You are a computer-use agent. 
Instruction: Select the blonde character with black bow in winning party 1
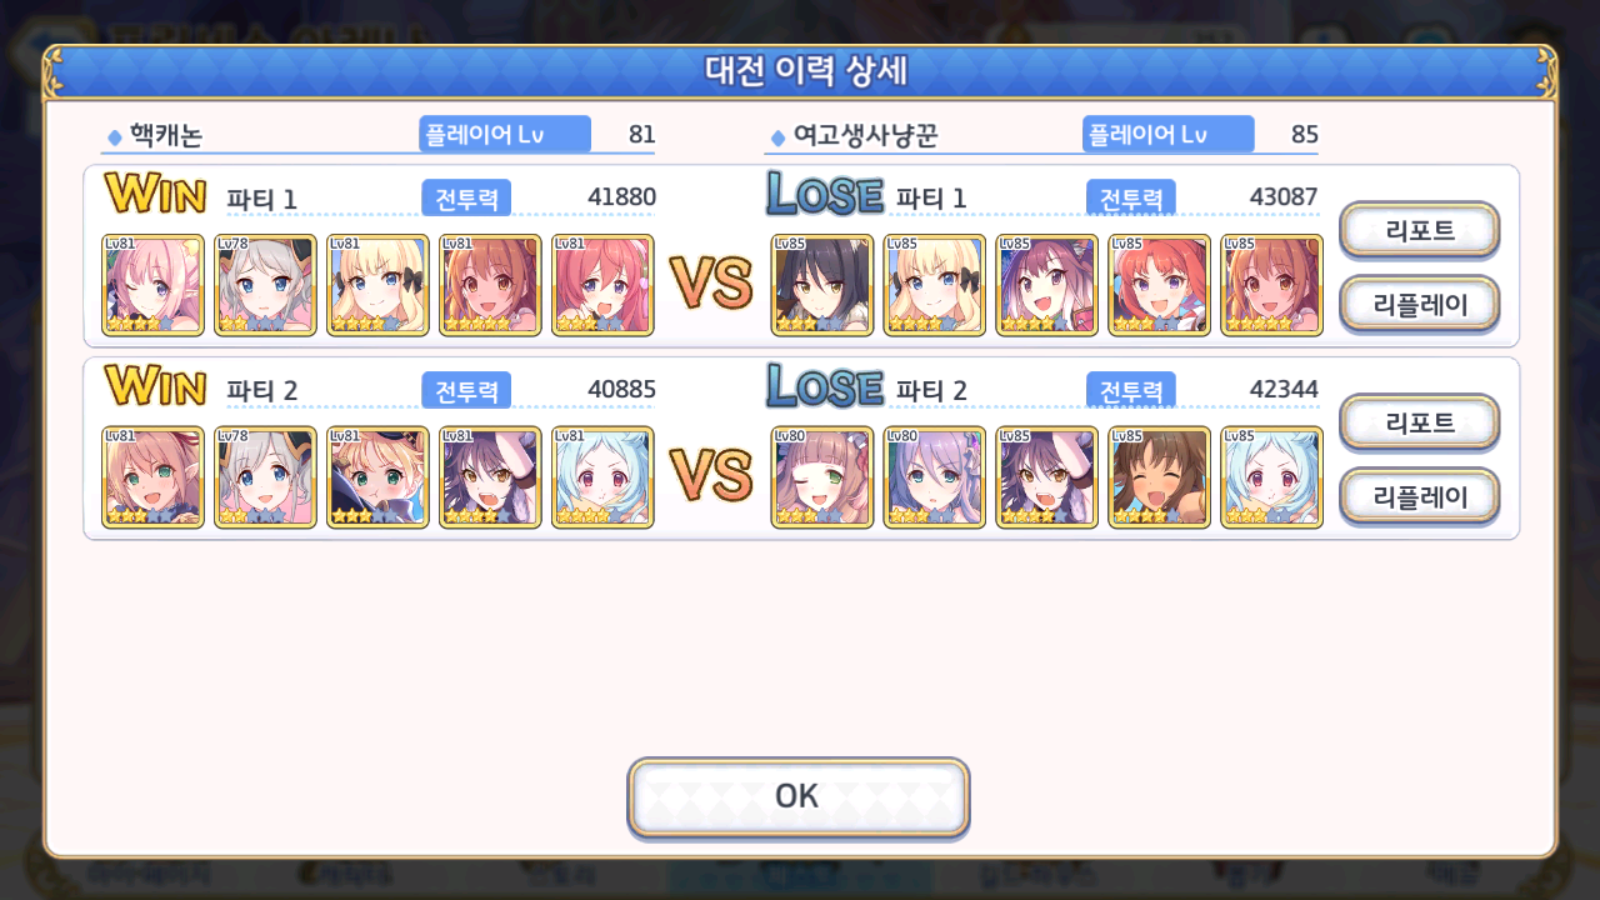(x=378, y=285)
